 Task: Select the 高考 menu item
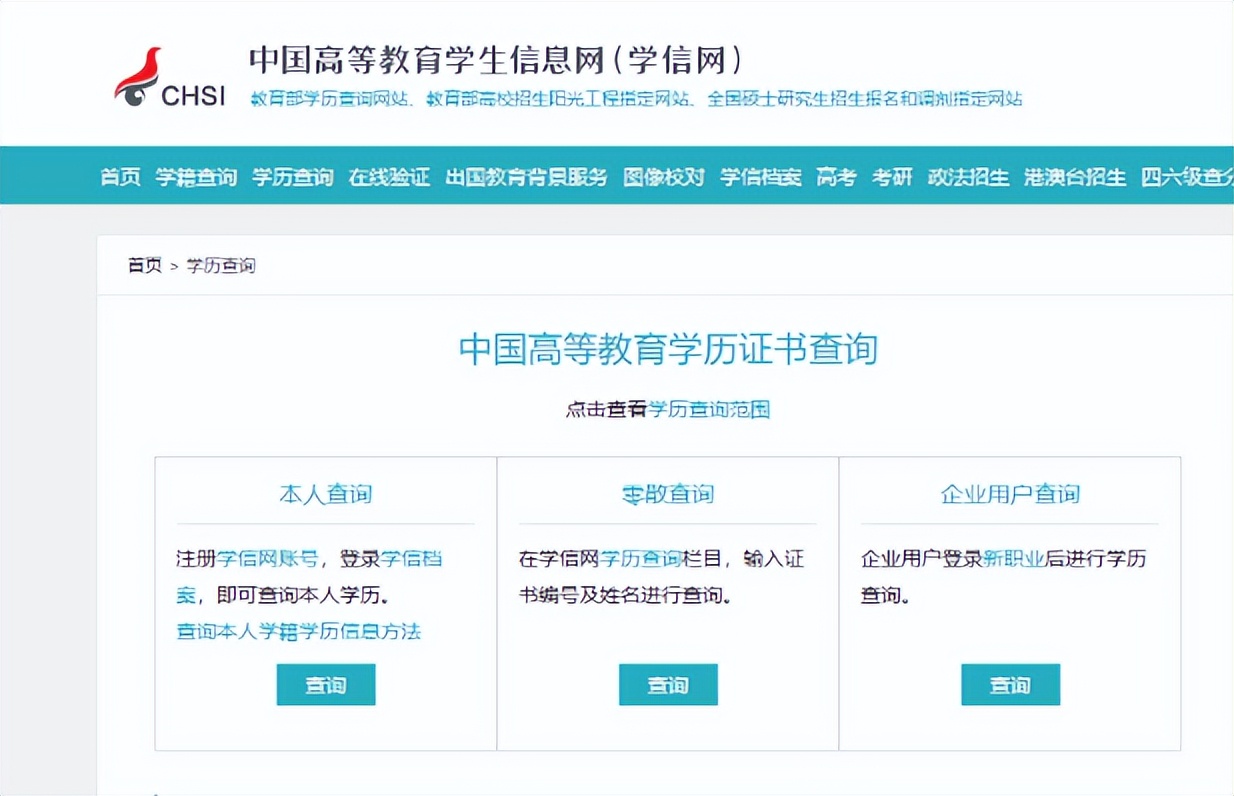pos(834,176)
